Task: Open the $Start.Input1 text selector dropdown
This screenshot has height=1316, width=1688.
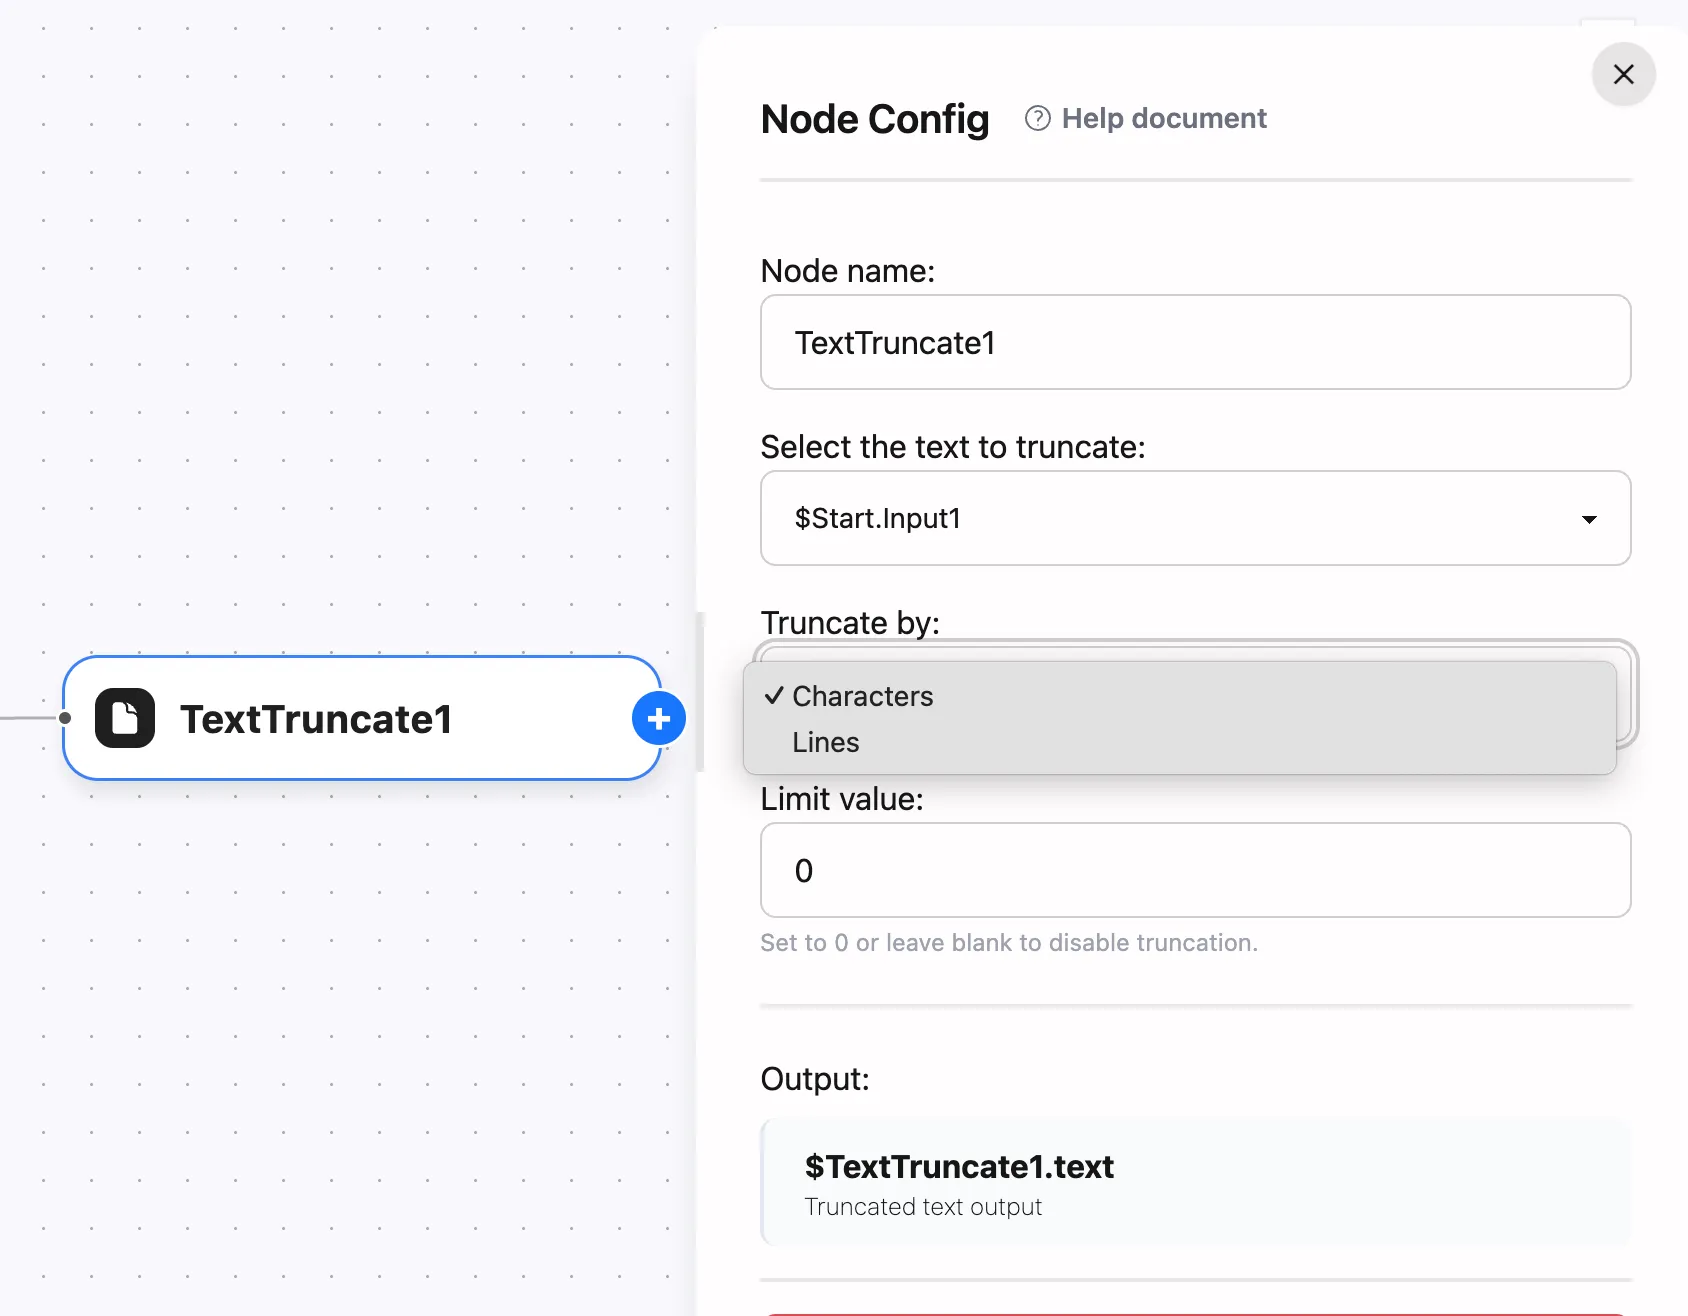Action: 1195,519
